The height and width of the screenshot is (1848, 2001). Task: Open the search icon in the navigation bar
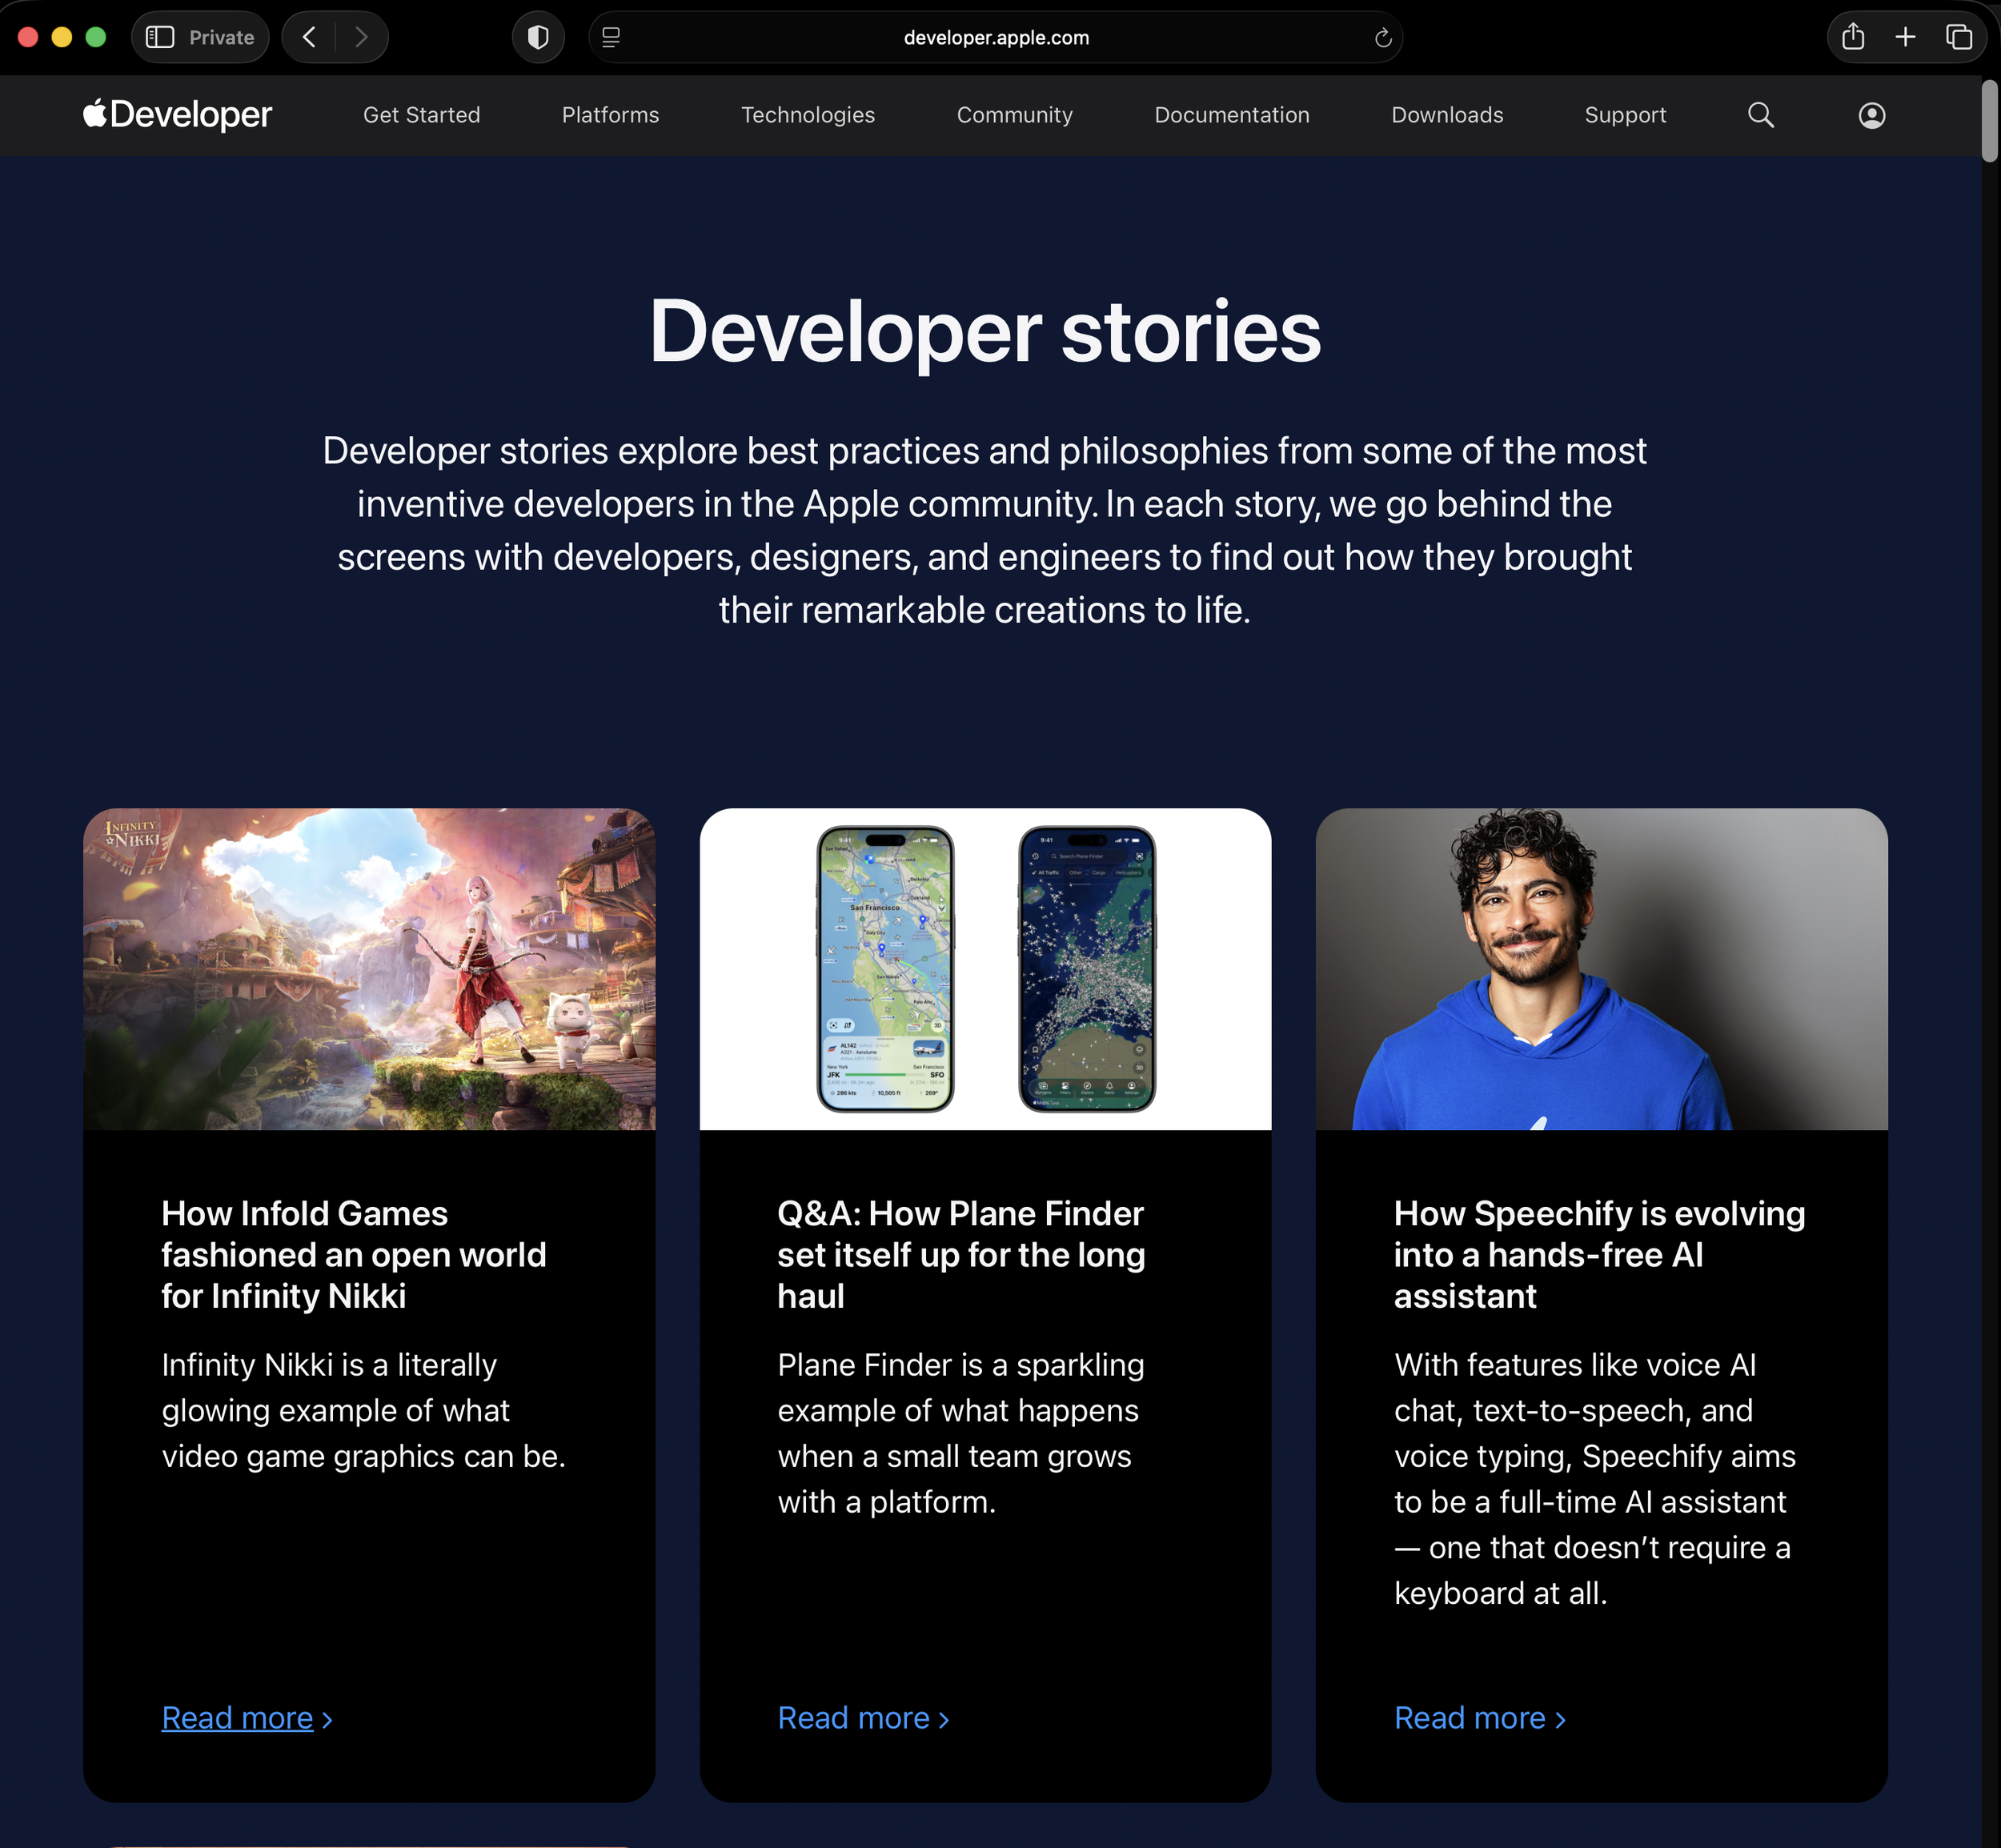click(1761, 115)
